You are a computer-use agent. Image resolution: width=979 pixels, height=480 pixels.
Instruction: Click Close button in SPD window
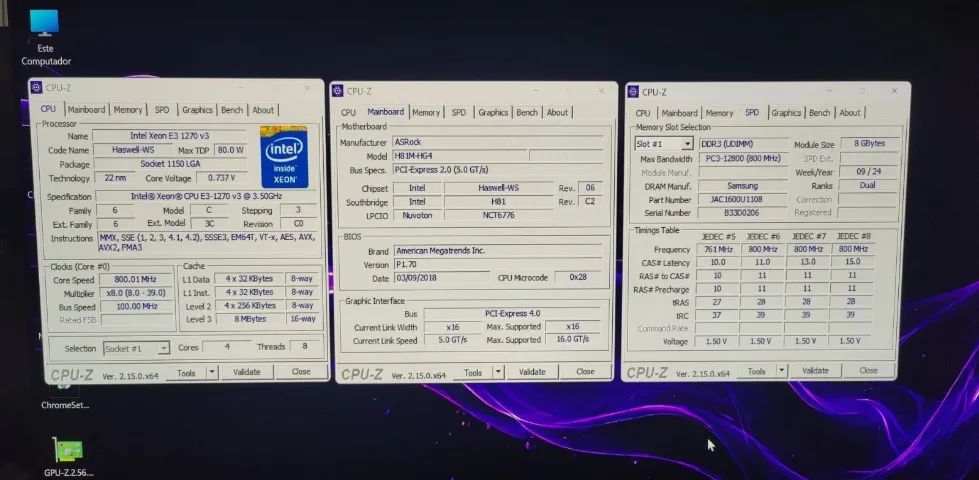point(868,371)
